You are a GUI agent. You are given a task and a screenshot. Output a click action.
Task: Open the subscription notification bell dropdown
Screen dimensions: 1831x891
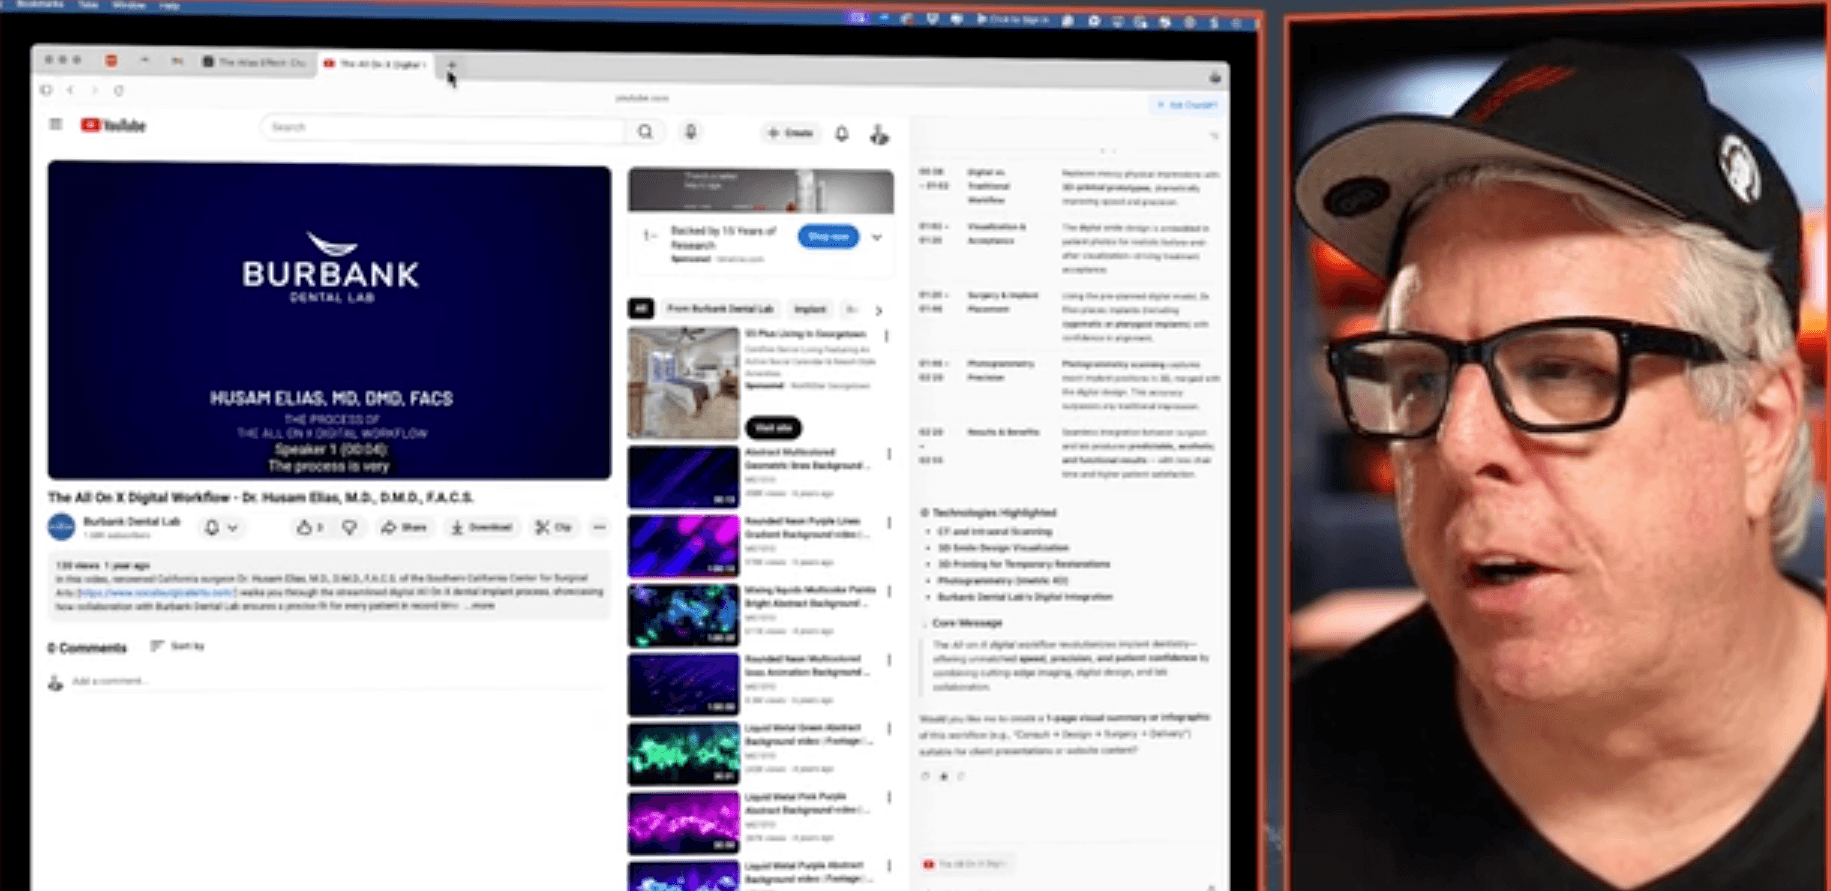click(x=221, y=527)
